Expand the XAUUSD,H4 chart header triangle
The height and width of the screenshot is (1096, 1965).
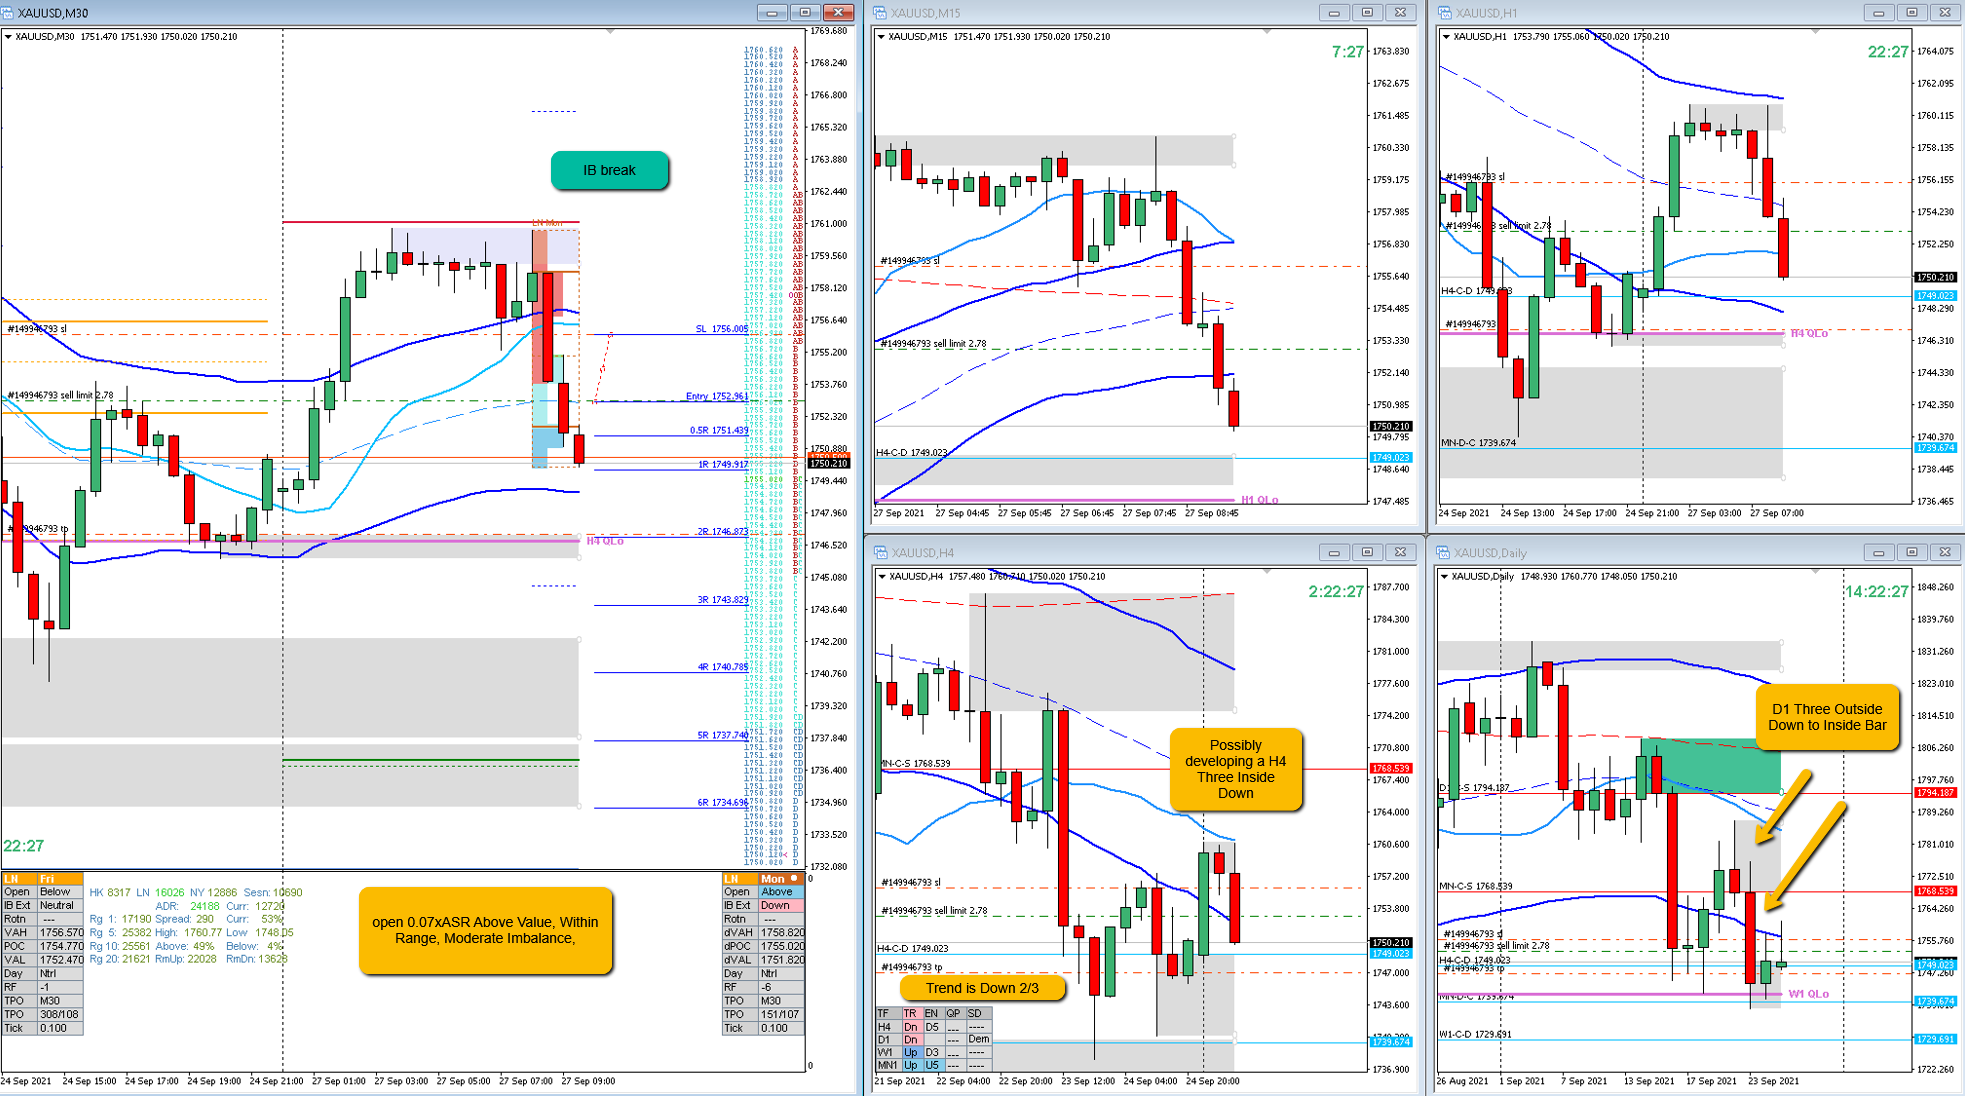tap(881, 577)
